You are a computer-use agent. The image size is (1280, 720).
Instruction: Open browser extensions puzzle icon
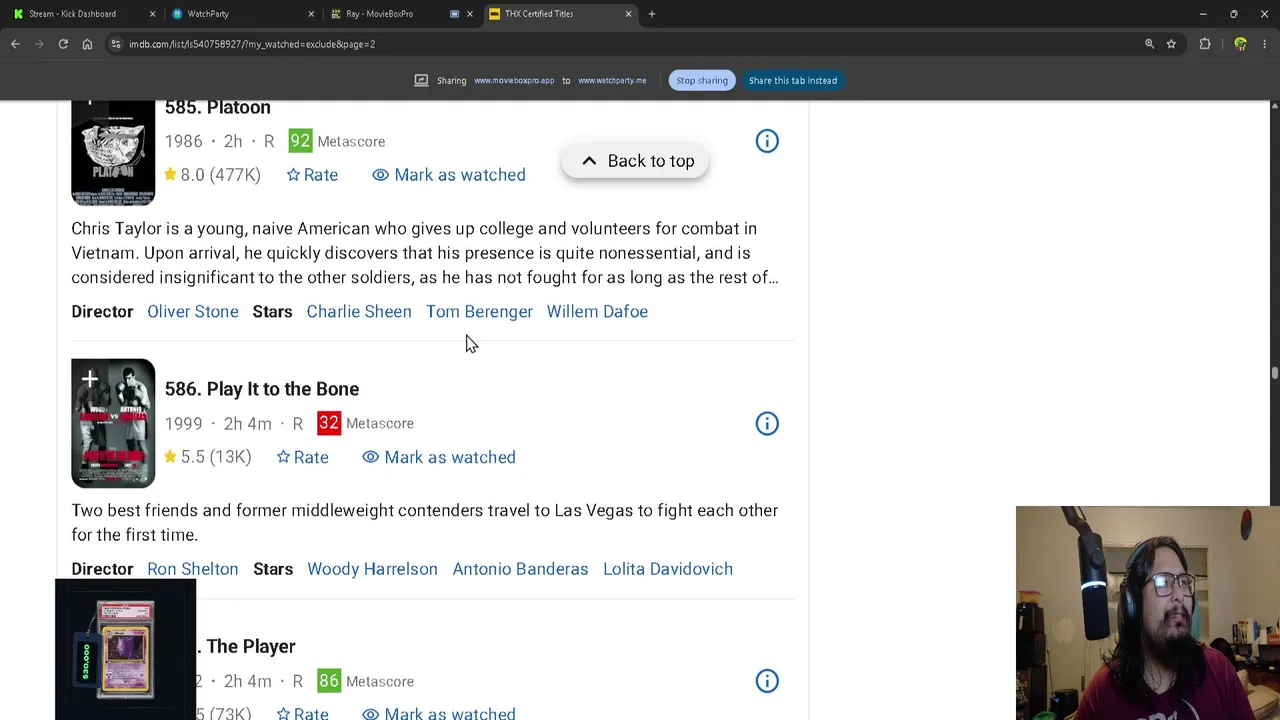1205,44
